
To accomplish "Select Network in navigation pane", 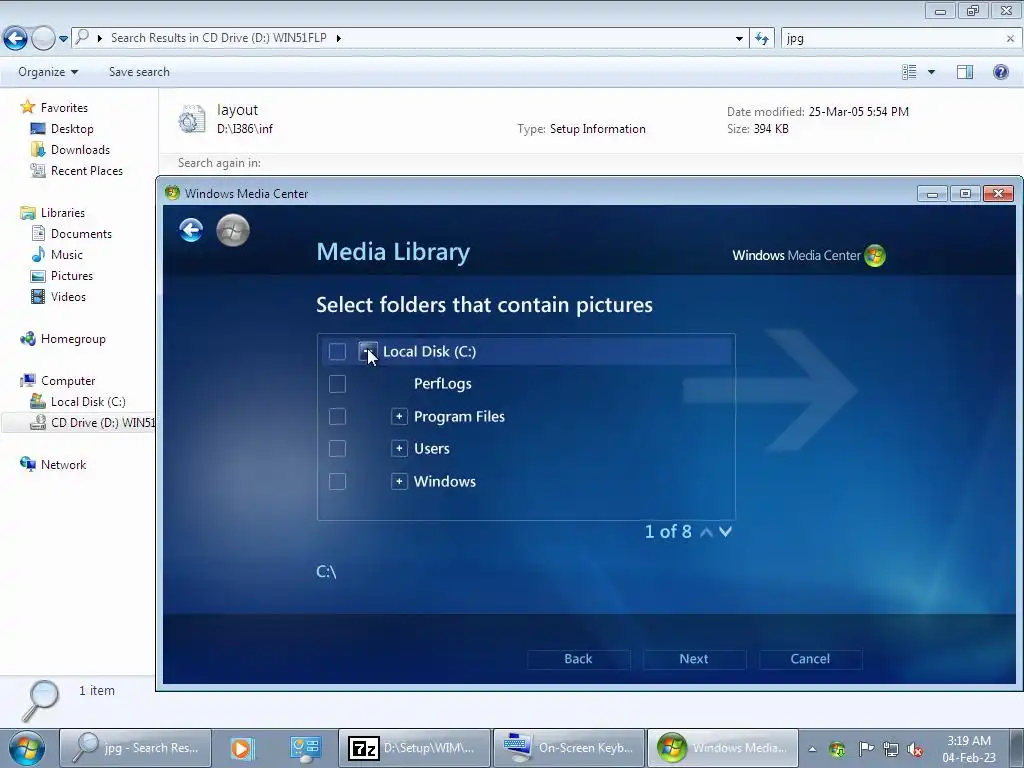I will click(x=63, y=464).
